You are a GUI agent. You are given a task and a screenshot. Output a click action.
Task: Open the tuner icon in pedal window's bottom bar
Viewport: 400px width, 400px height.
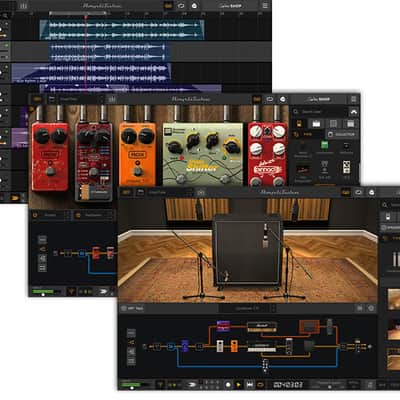tap(71, 292)
